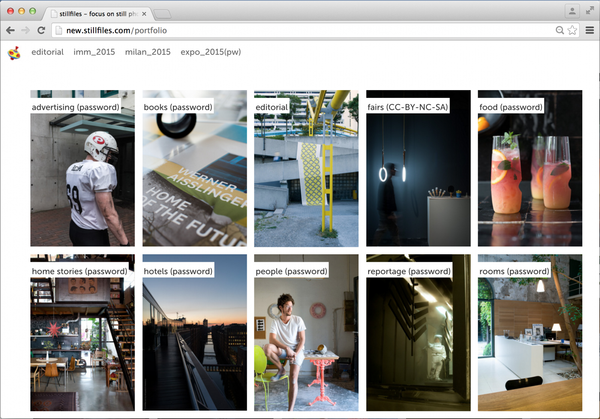Click the Chrome user profile icon
The width and height of the screenshot is (600, 419).
[x=571, y=10]
